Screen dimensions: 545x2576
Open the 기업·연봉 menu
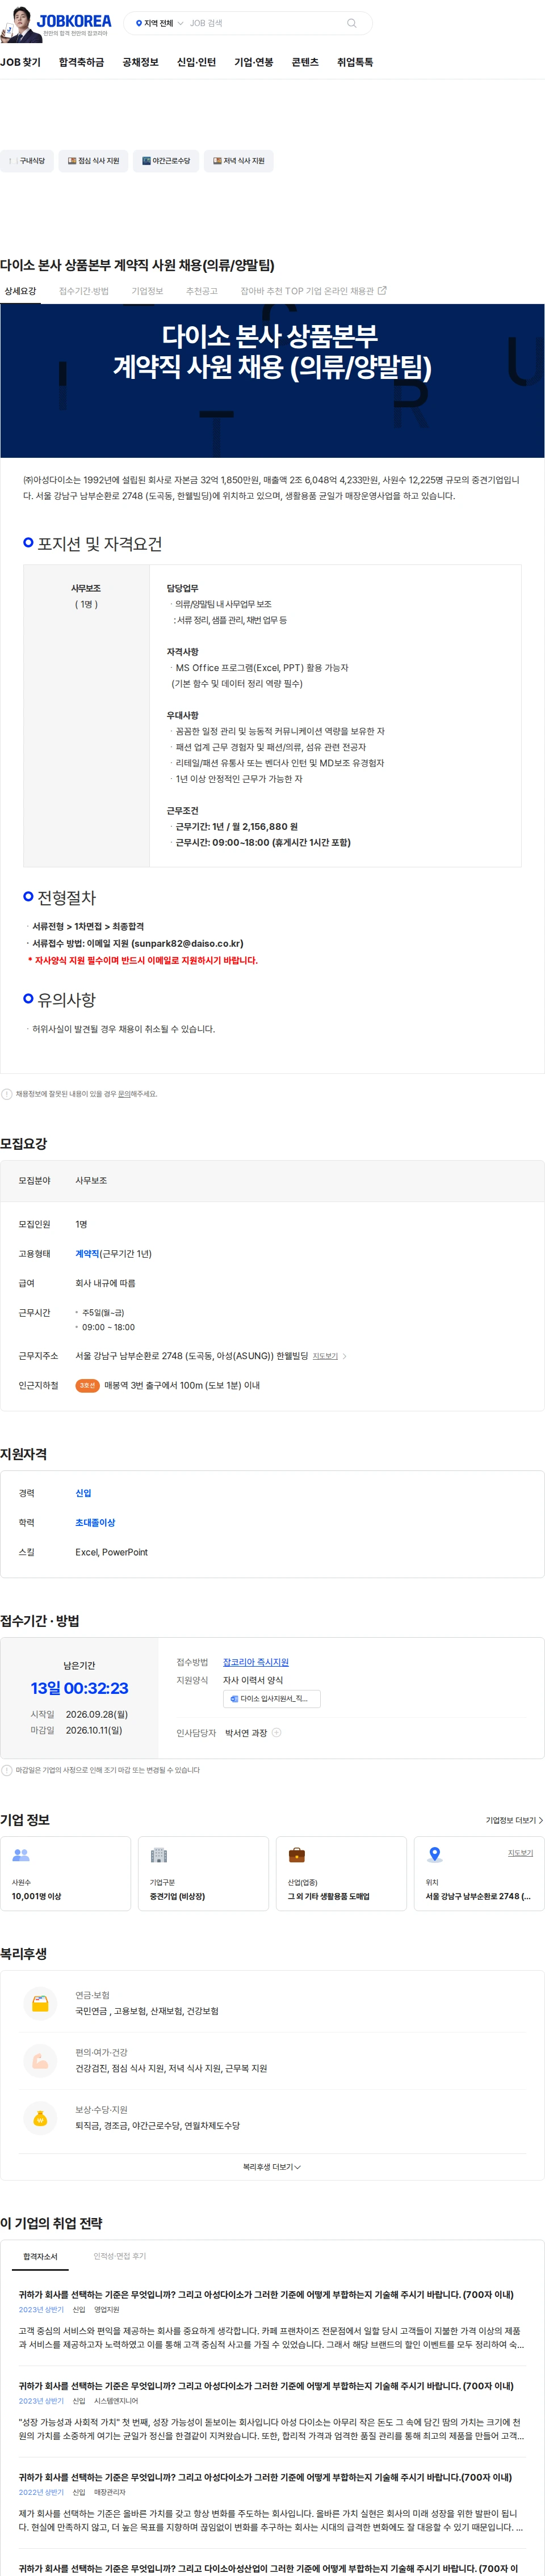pos(254,62)
